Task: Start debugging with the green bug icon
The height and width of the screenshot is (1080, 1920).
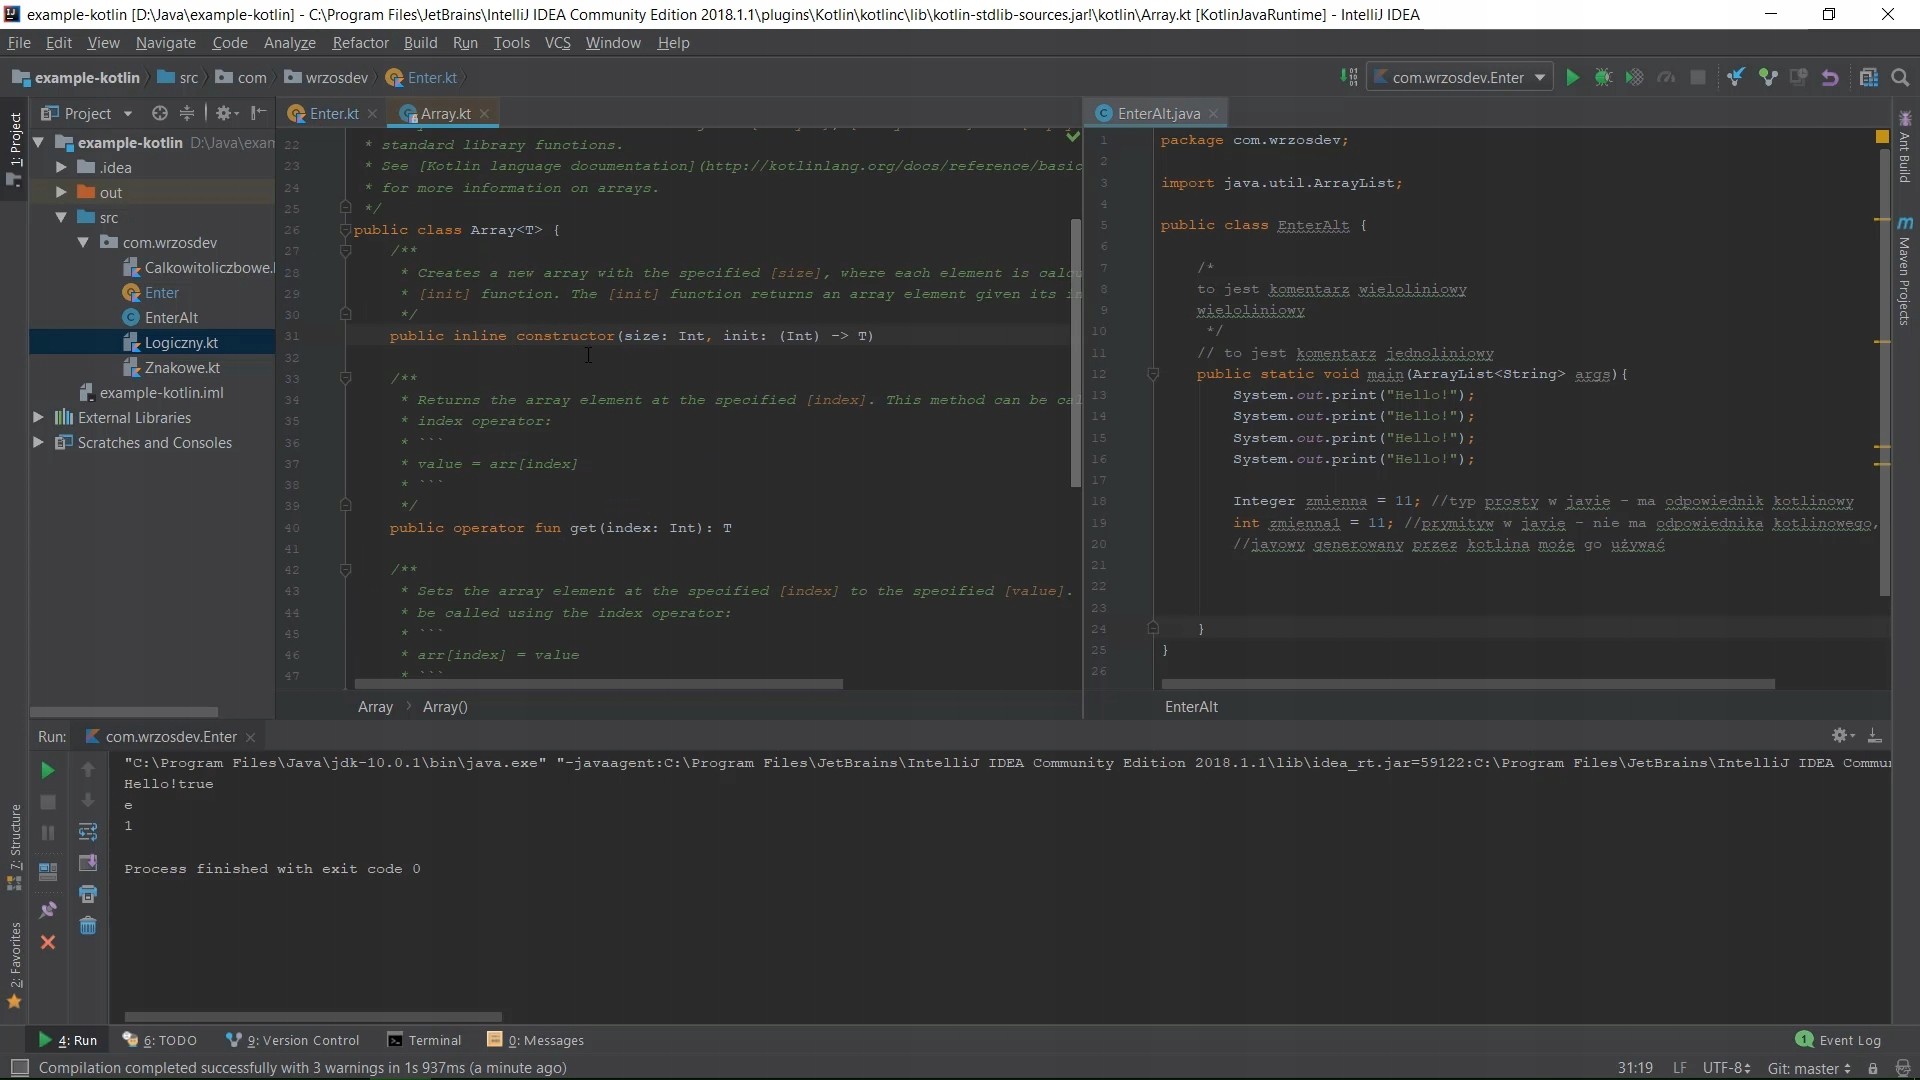Action: 1603,78
